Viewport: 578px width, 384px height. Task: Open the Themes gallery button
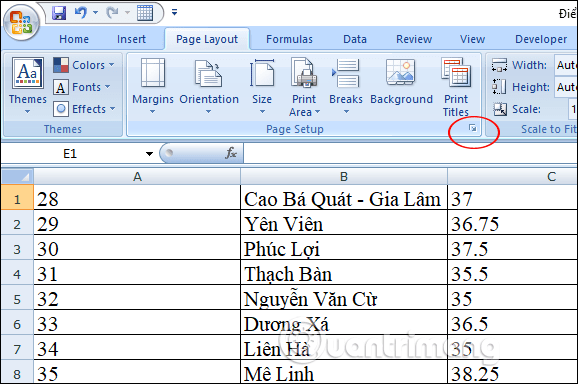[x=28, y=85]
